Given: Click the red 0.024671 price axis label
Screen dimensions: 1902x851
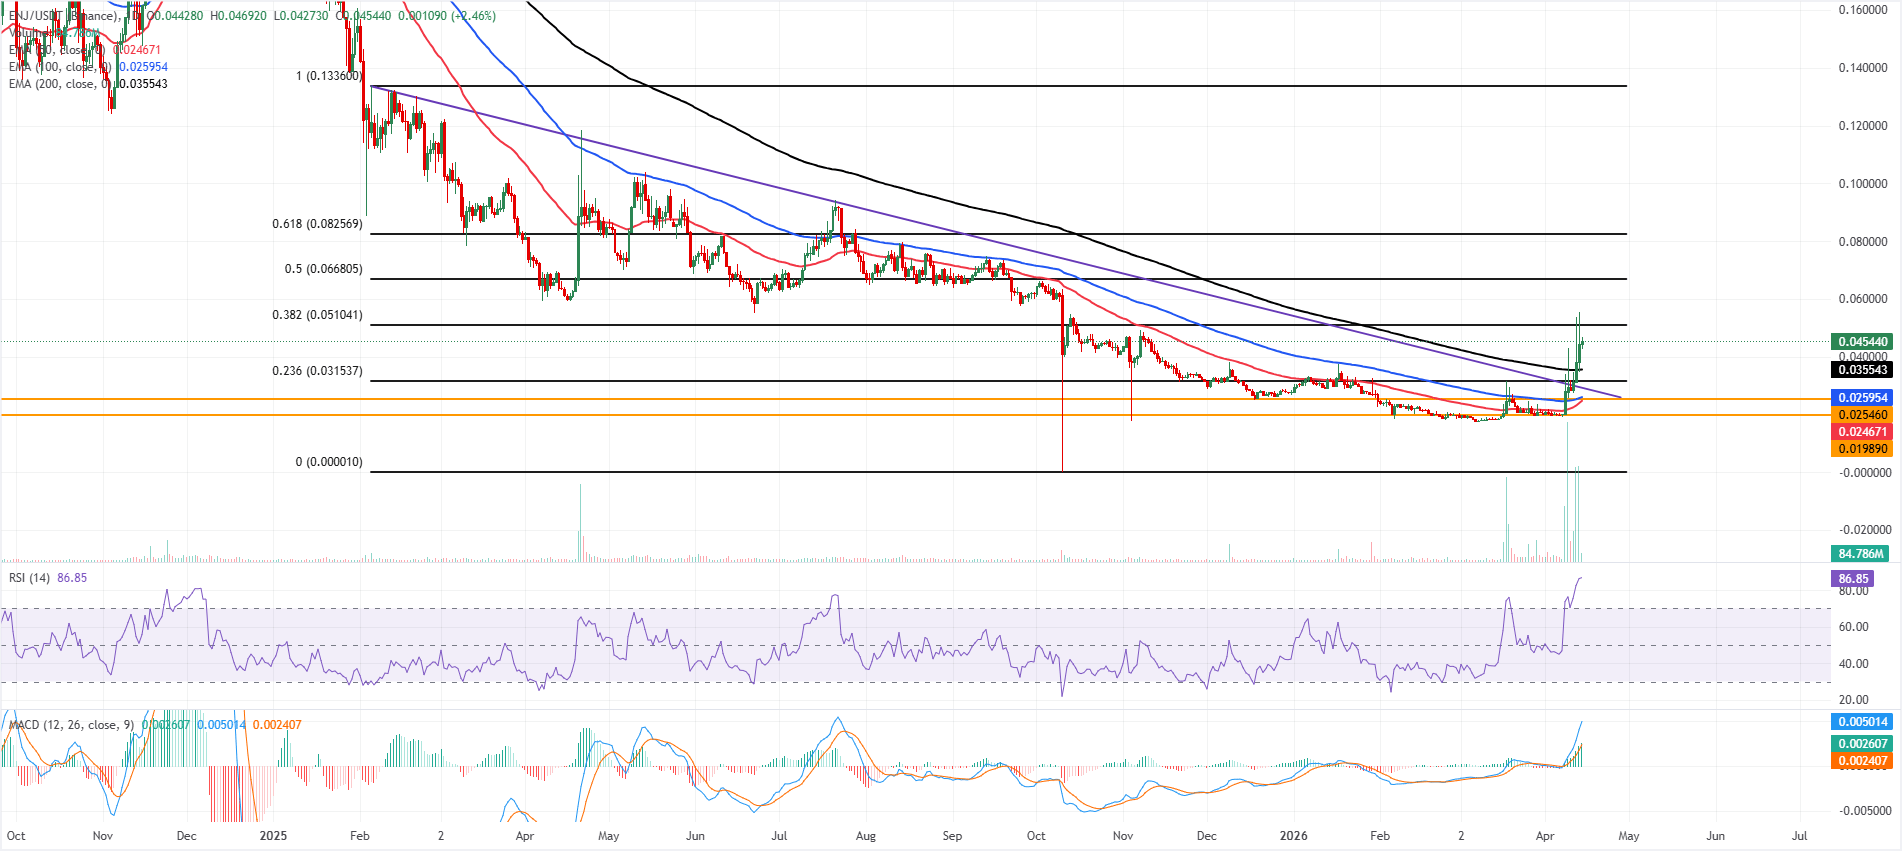Looking at the screenshot, I should [x=1862, y=432].
